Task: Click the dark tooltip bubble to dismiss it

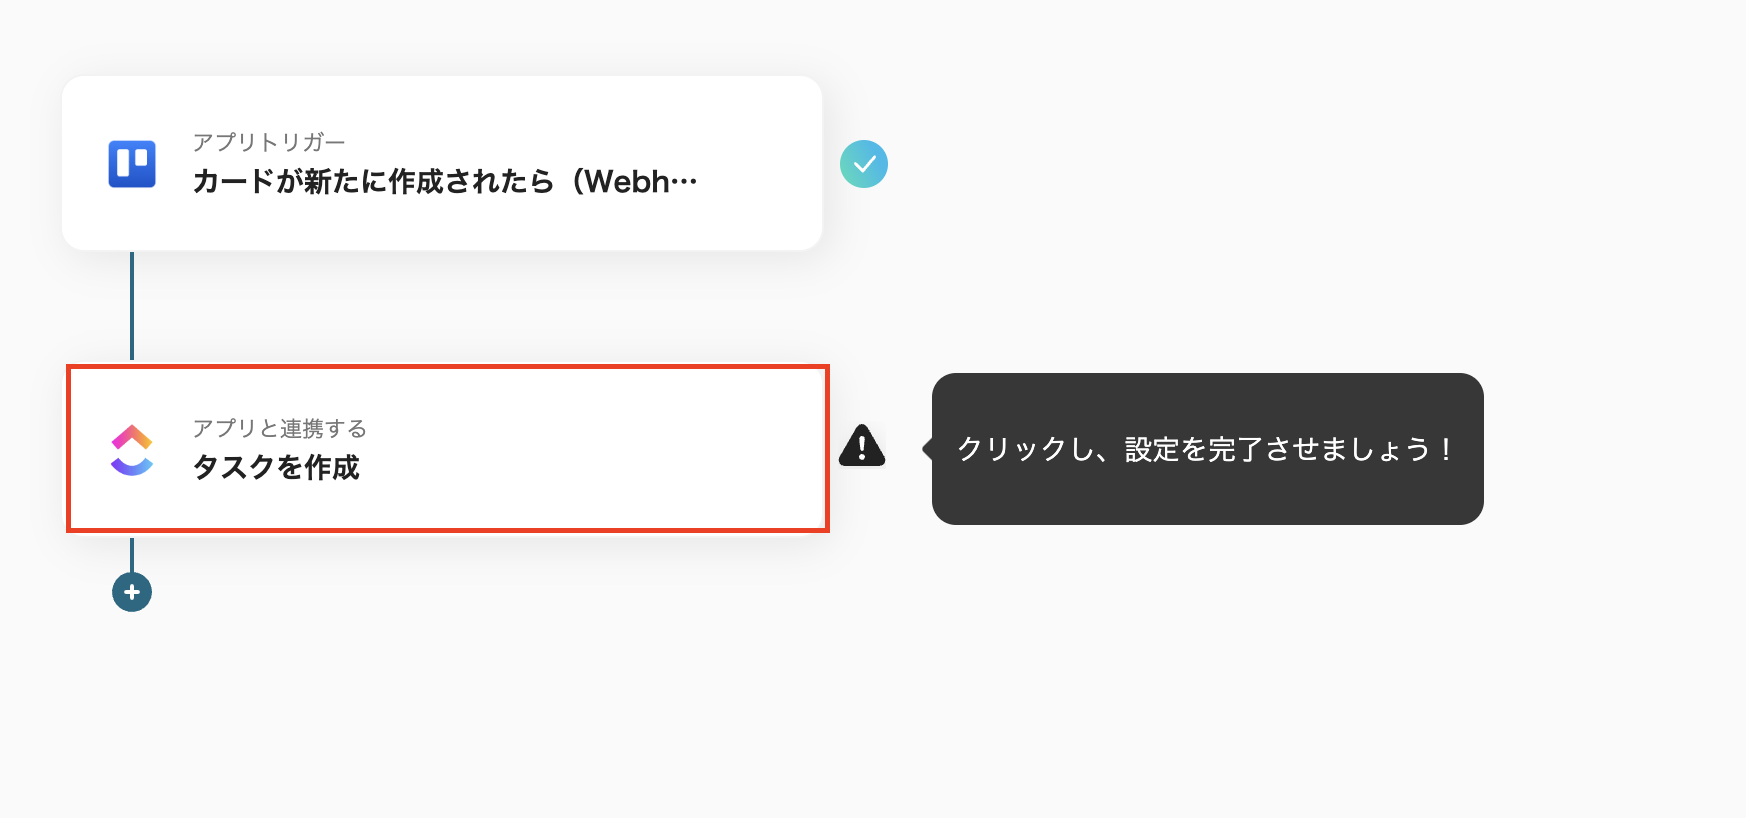Action: coord(1207,448)
